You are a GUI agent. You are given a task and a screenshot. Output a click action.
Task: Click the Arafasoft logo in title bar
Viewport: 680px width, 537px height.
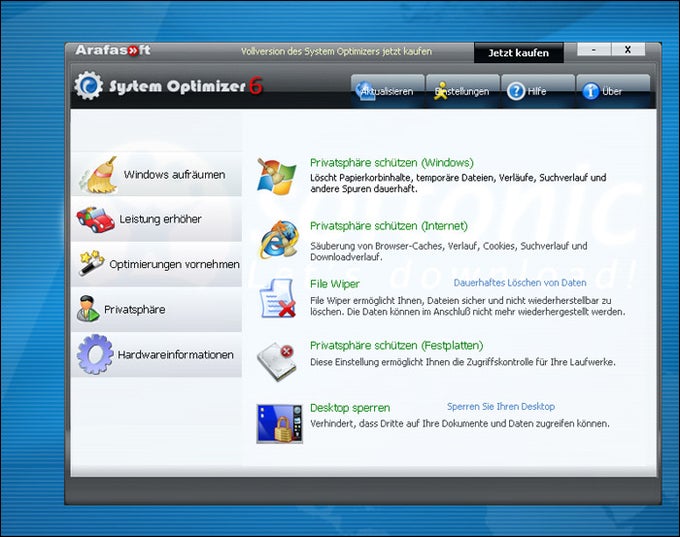[113, 50]
